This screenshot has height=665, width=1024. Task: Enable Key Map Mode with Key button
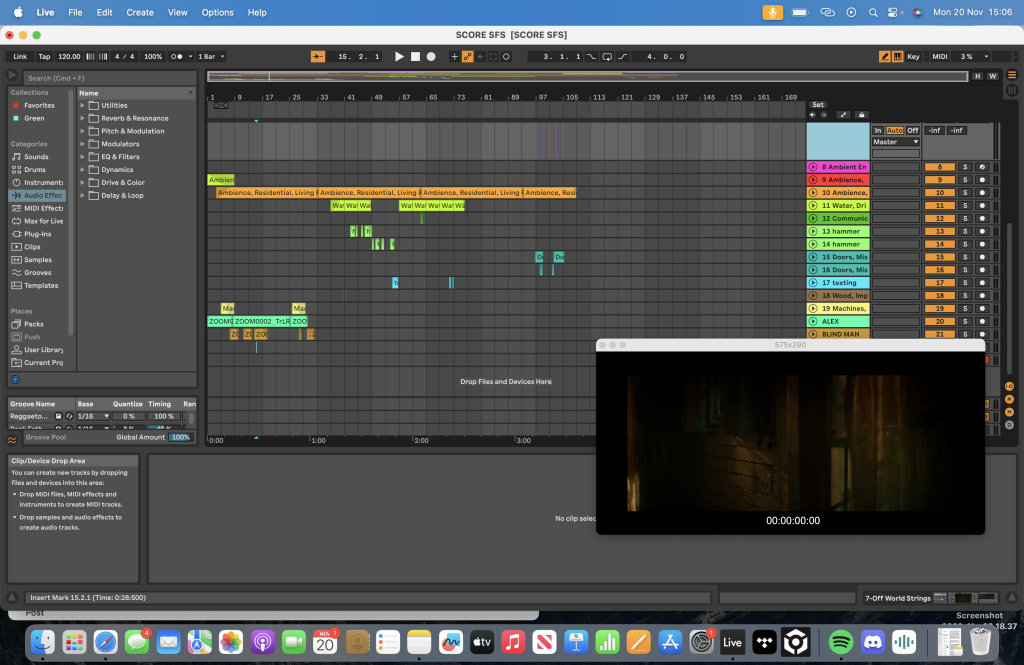coord(913,57)
